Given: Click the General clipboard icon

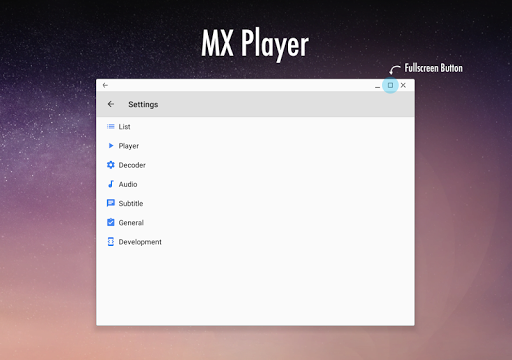Looking at the screenshot, I should (111, 222).
